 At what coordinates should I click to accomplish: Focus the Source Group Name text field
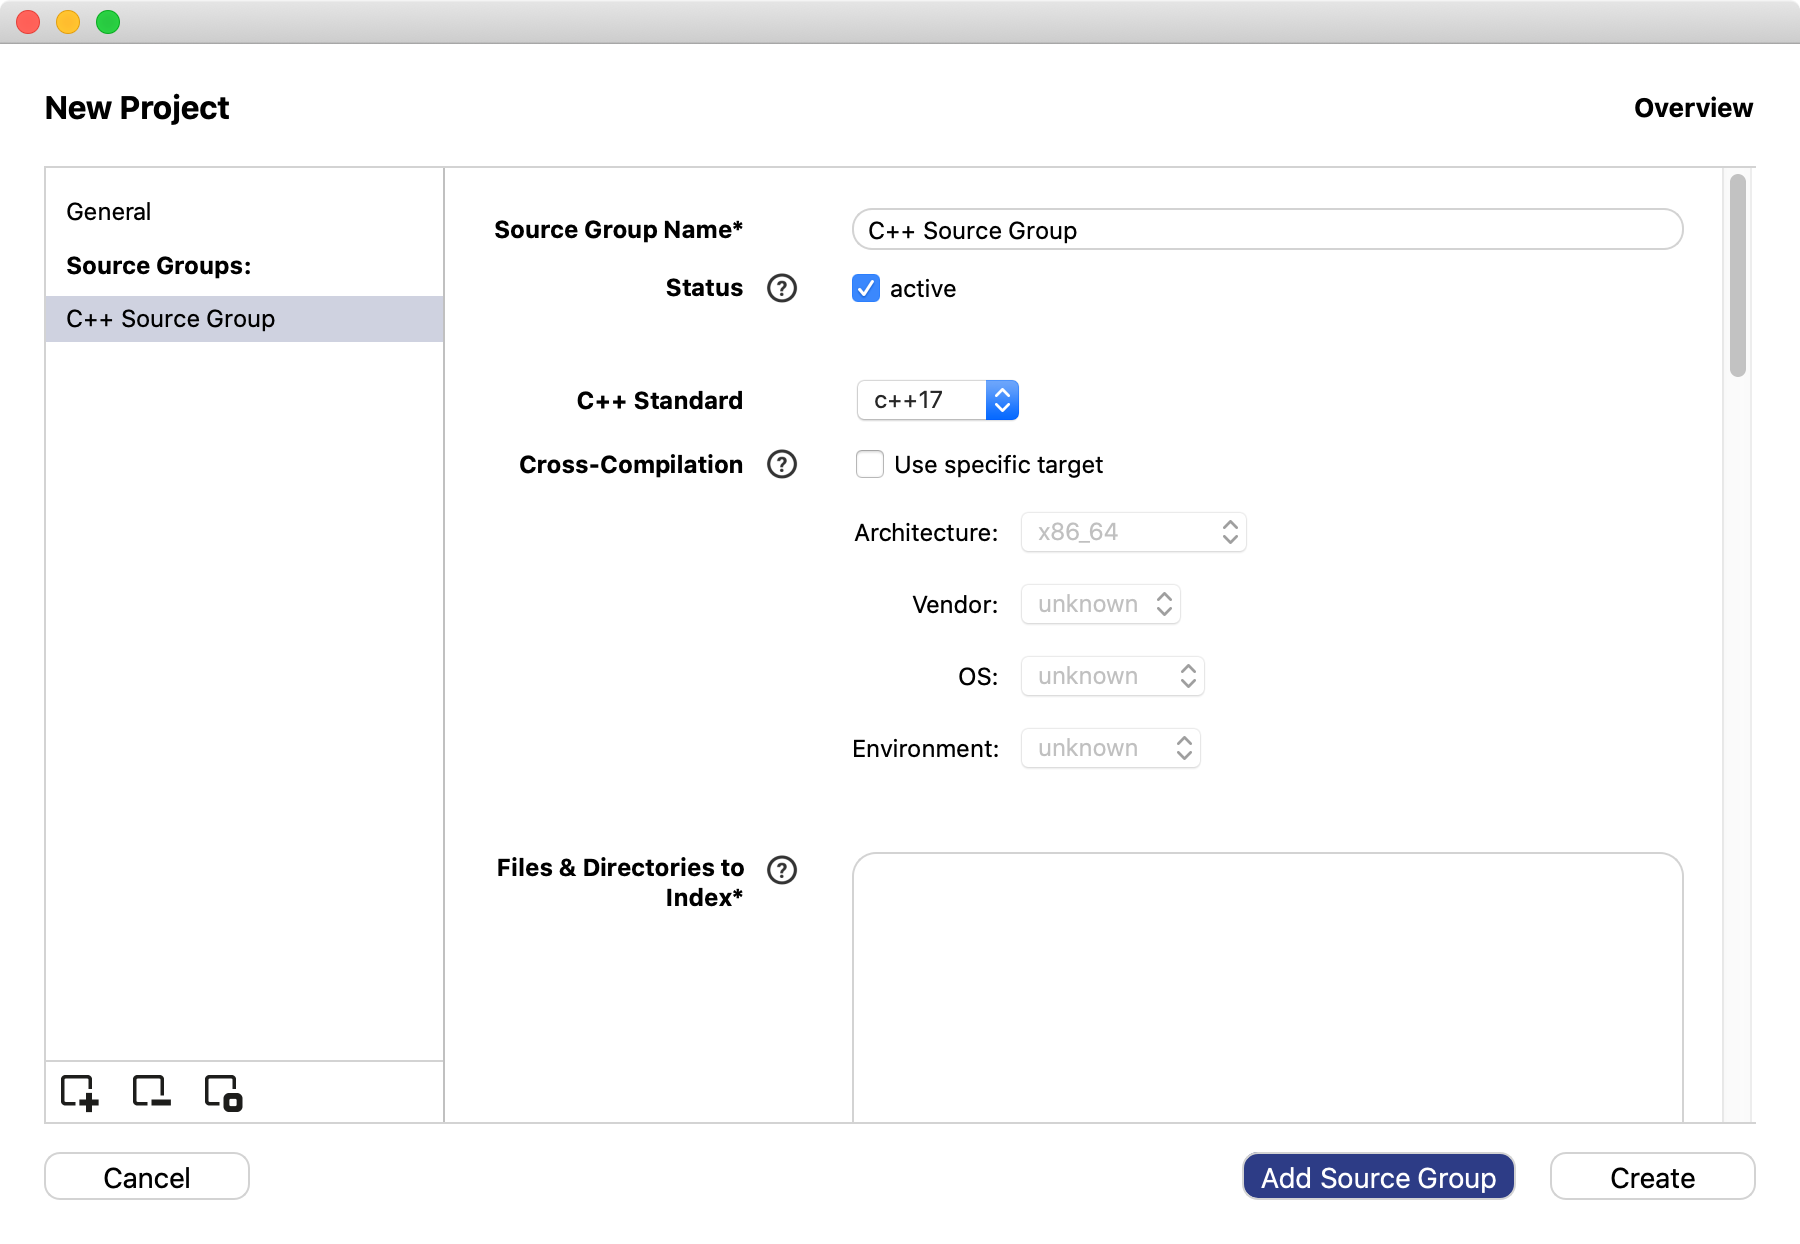[x=1267, y=230]
